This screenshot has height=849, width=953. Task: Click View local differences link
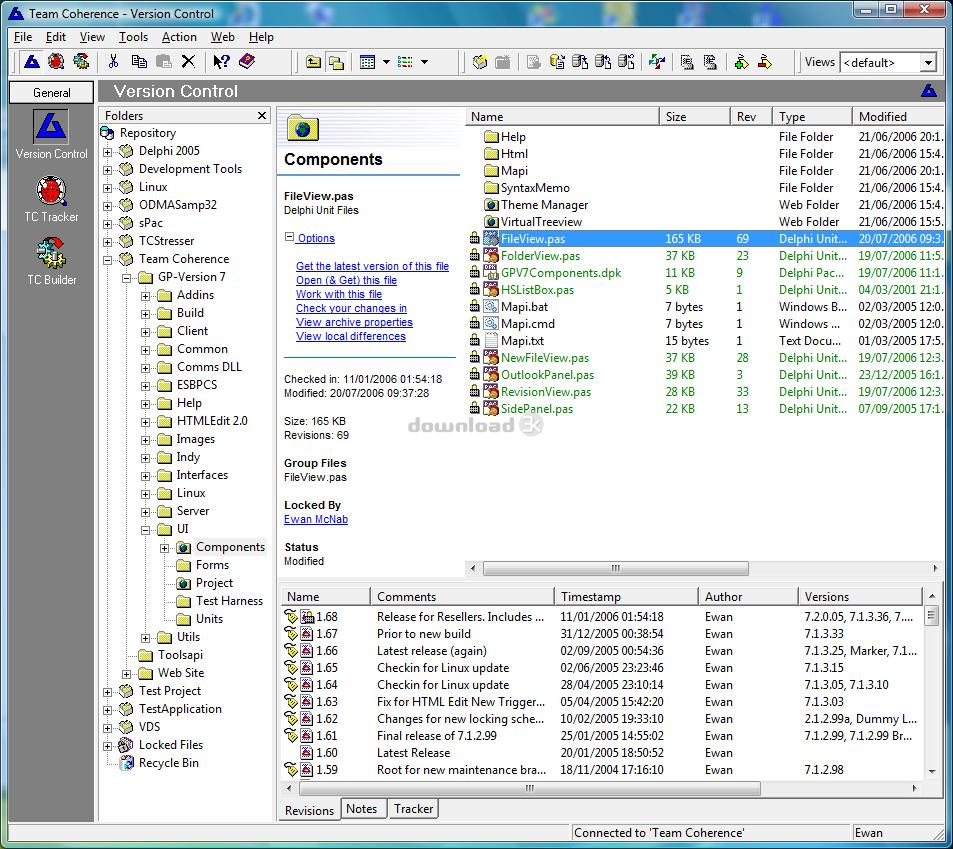pos(351,336)
